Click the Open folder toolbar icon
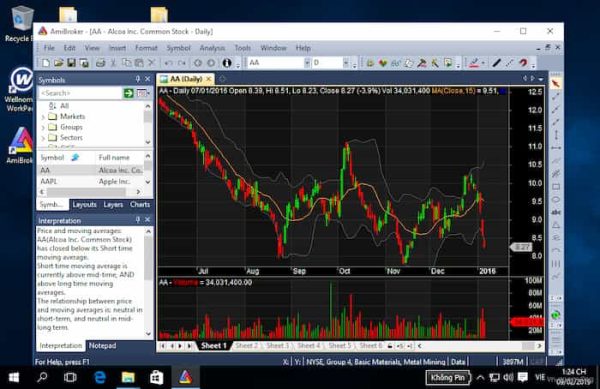 (x=58, y=63)
